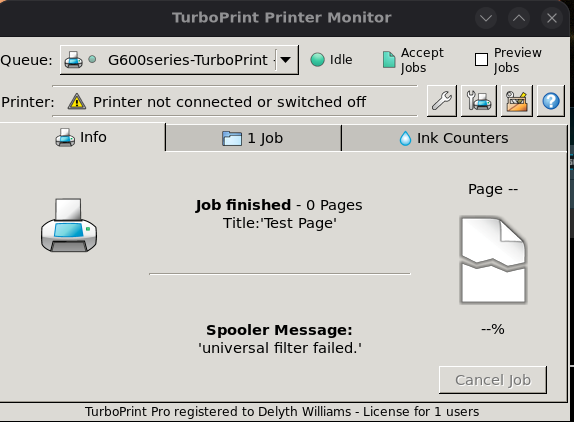Image resolution: width=574 pixels, height=422 pixels.
Task: Click the 'Spooler Message:' heading
Action: click(279, 330)
